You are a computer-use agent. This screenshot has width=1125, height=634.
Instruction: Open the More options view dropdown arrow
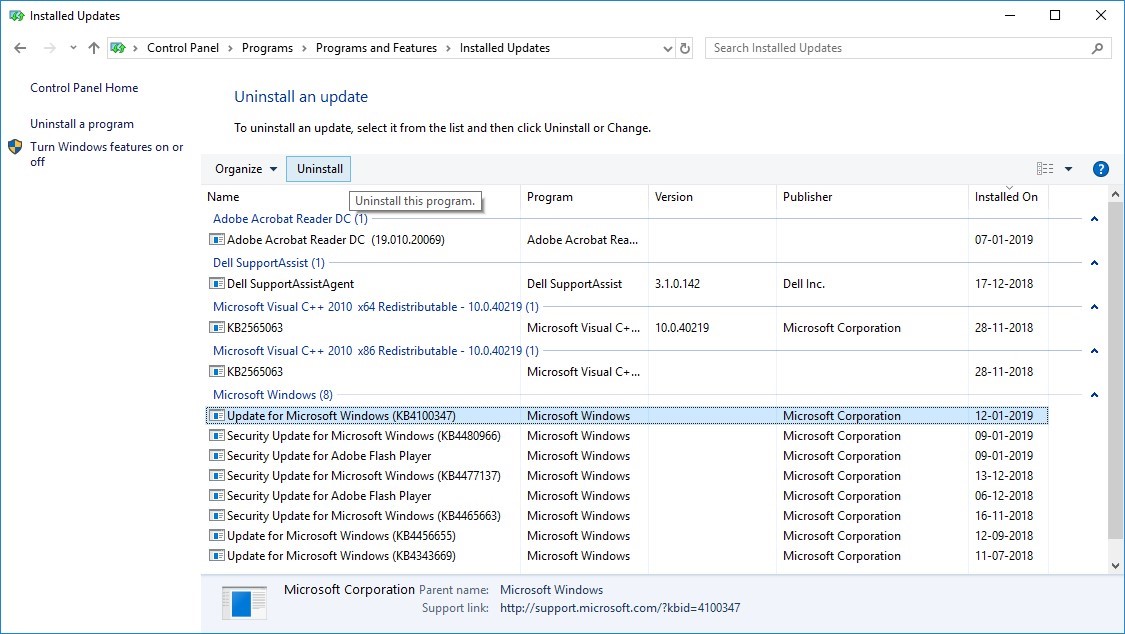point(1068,169)
